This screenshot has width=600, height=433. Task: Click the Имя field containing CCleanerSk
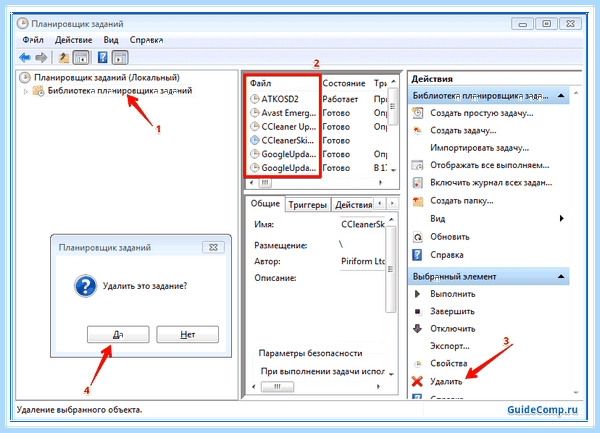[x=362, y=225]
